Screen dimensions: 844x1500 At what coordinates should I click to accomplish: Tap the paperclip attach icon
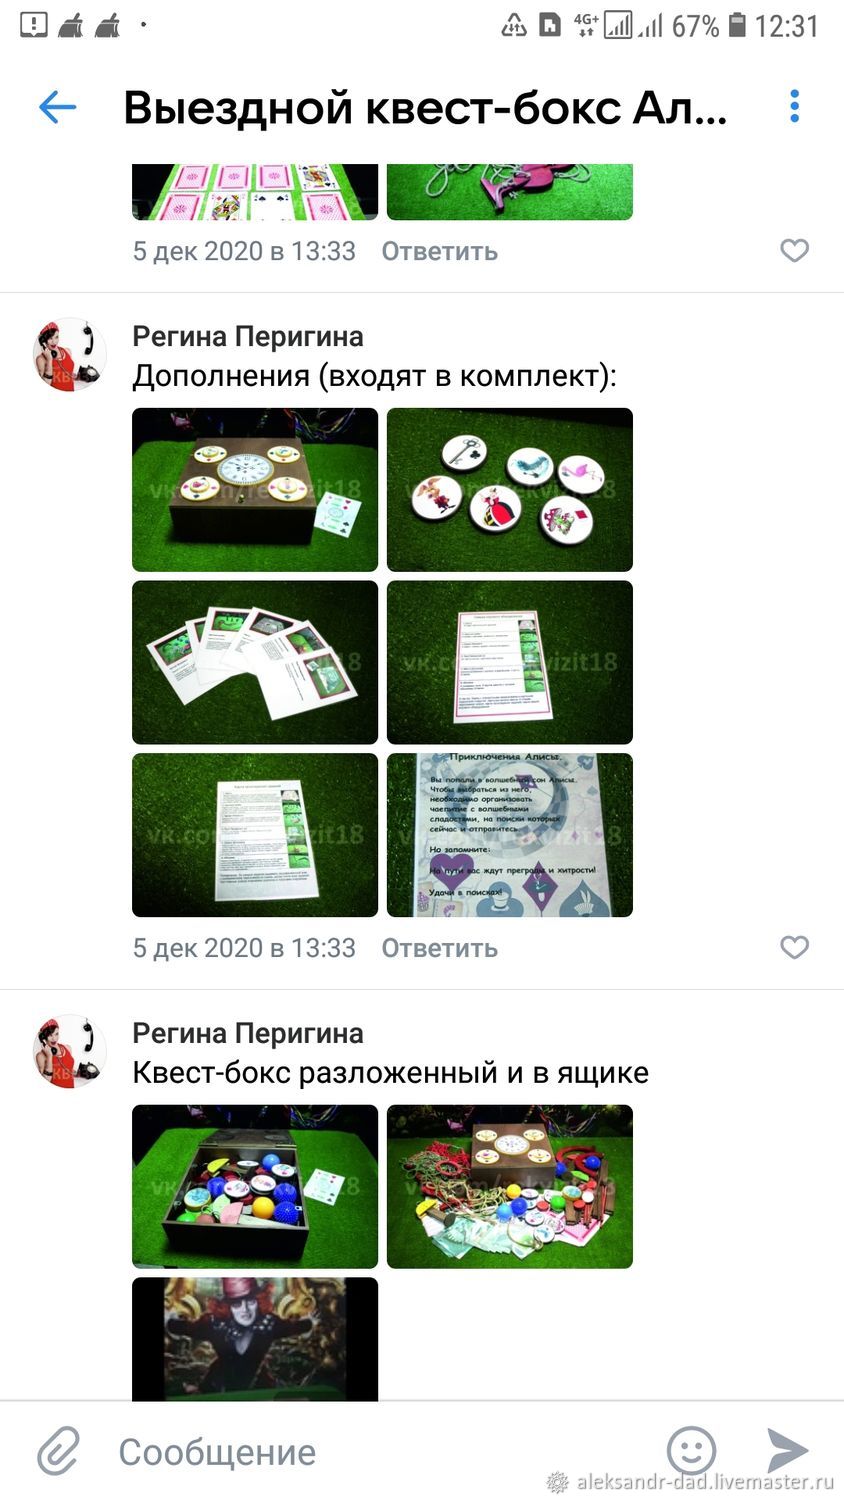(x=58, y=1451)
